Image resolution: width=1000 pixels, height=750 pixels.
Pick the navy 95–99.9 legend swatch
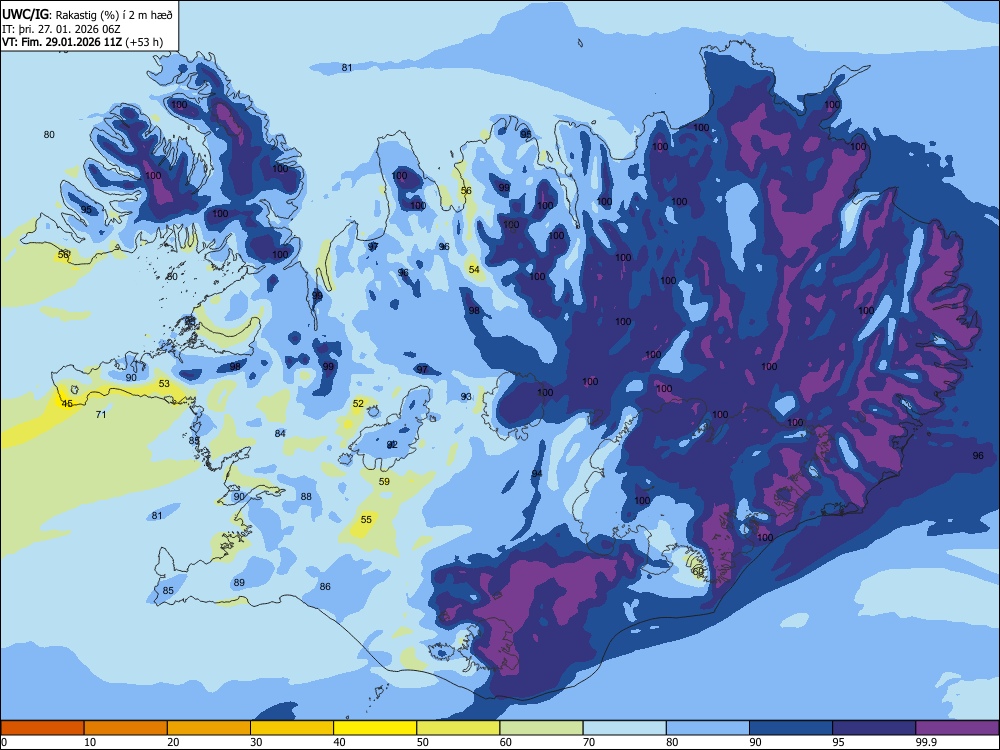874,728
